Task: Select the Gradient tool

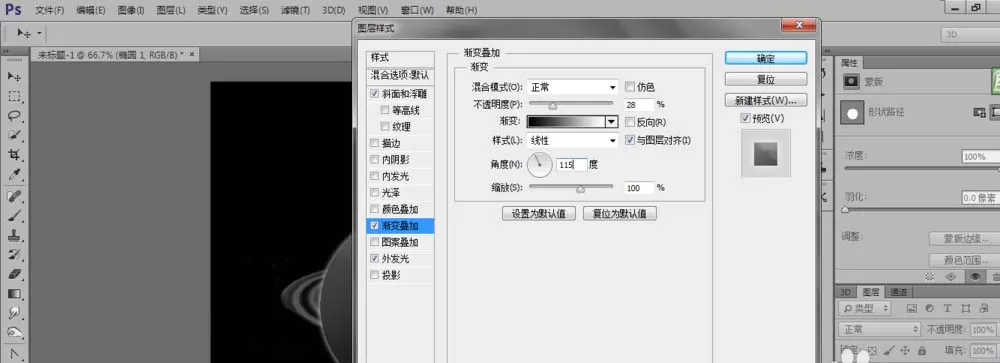Action: pyautogui.click(x=14, y=294)
